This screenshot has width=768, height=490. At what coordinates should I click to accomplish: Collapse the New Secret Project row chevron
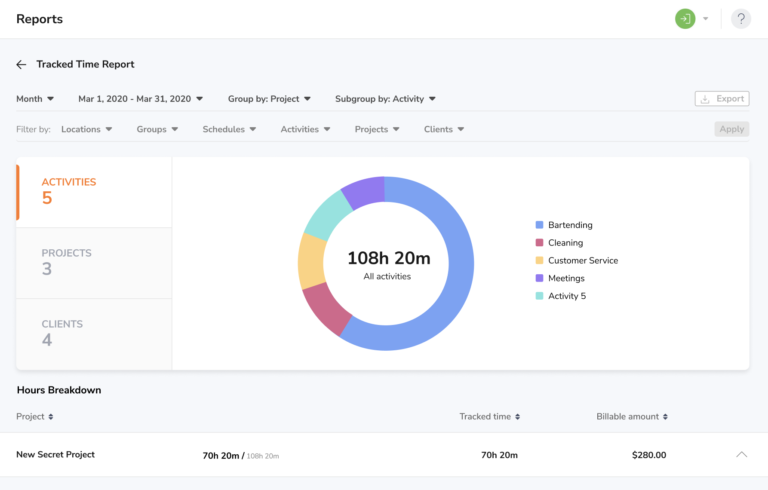[x=741, y=455]
